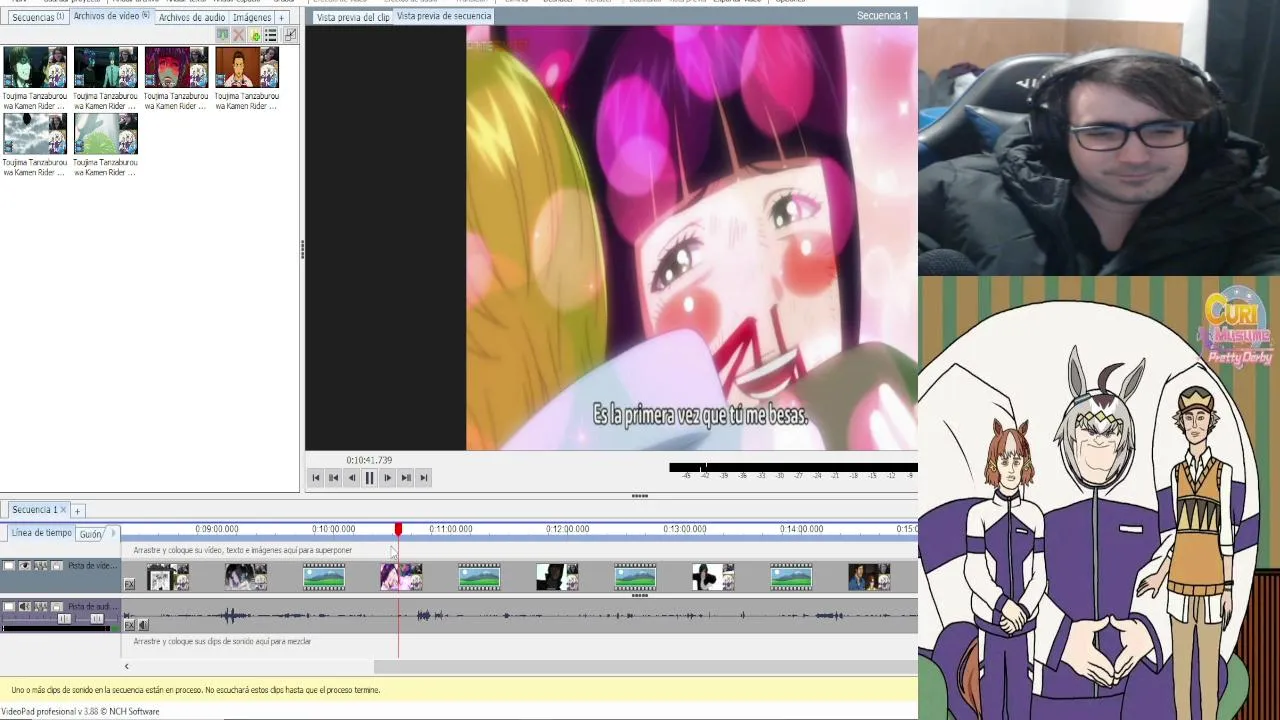Open the Archivos de audio tab
The height and width of the screenshot is (720, 1280).
pyautogui.click(x=191, y=17)
